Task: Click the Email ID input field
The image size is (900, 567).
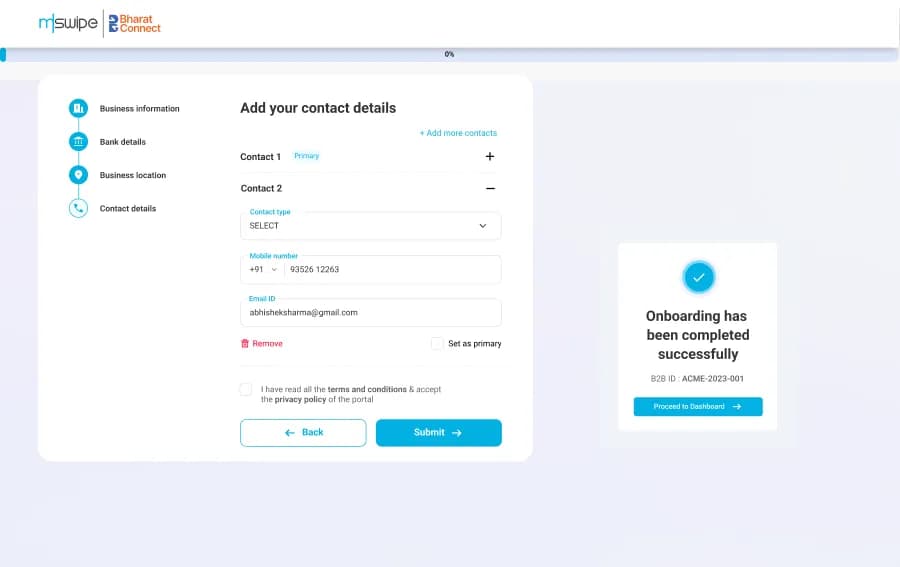Action: (371, 313)
